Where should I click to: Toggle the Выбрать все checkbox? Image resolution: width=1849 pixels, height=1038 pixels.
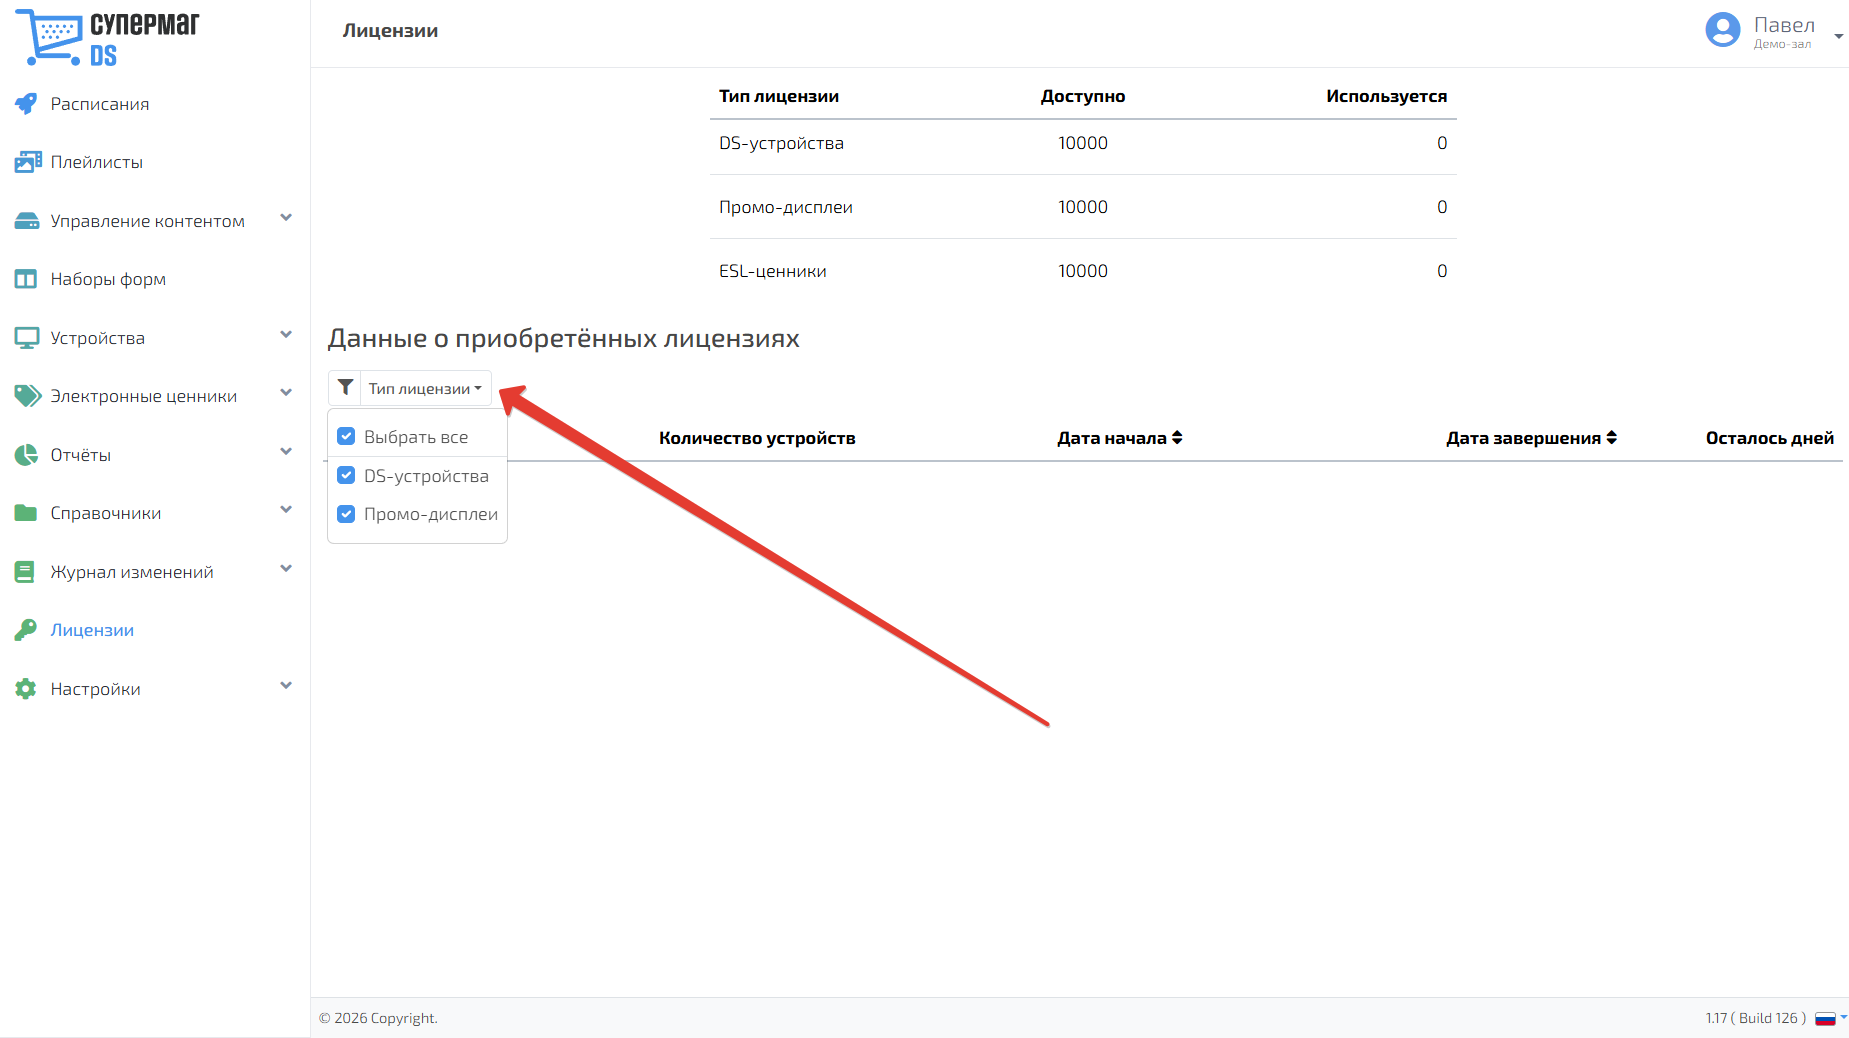346,436
